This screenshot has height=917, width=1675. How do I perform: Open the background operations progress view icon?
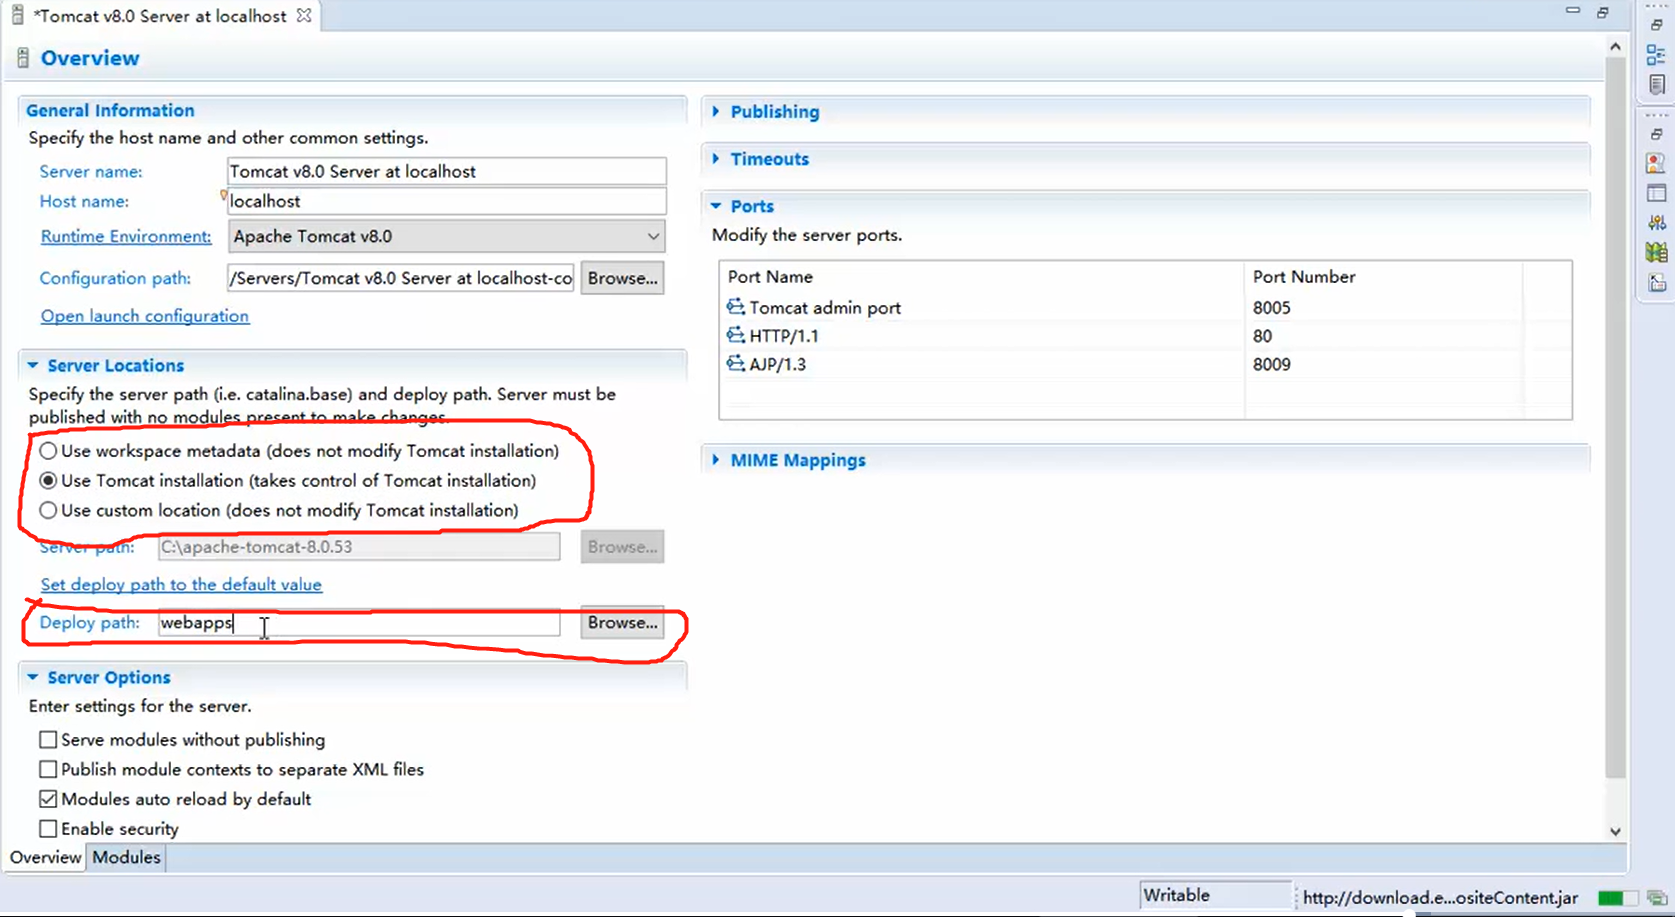pos(1656,898)
